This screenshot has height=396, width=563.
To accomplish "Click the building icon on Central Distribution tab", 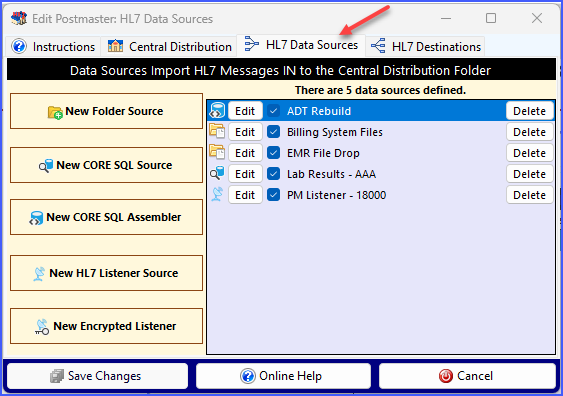I will 115,46.
